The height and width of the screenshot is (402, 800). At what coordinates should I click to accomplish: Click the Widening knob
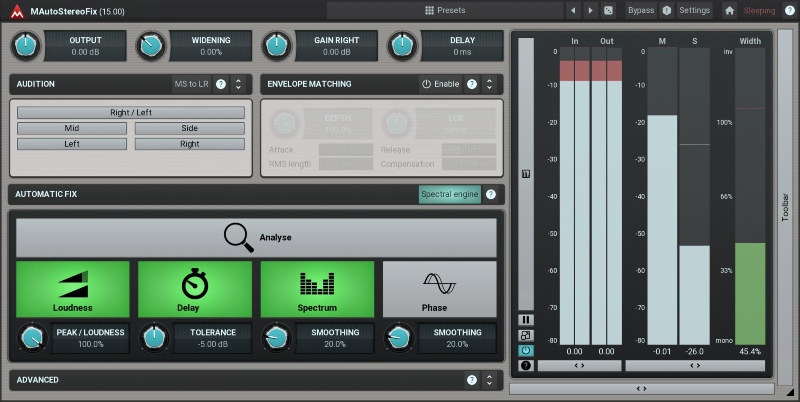point(152,45)
